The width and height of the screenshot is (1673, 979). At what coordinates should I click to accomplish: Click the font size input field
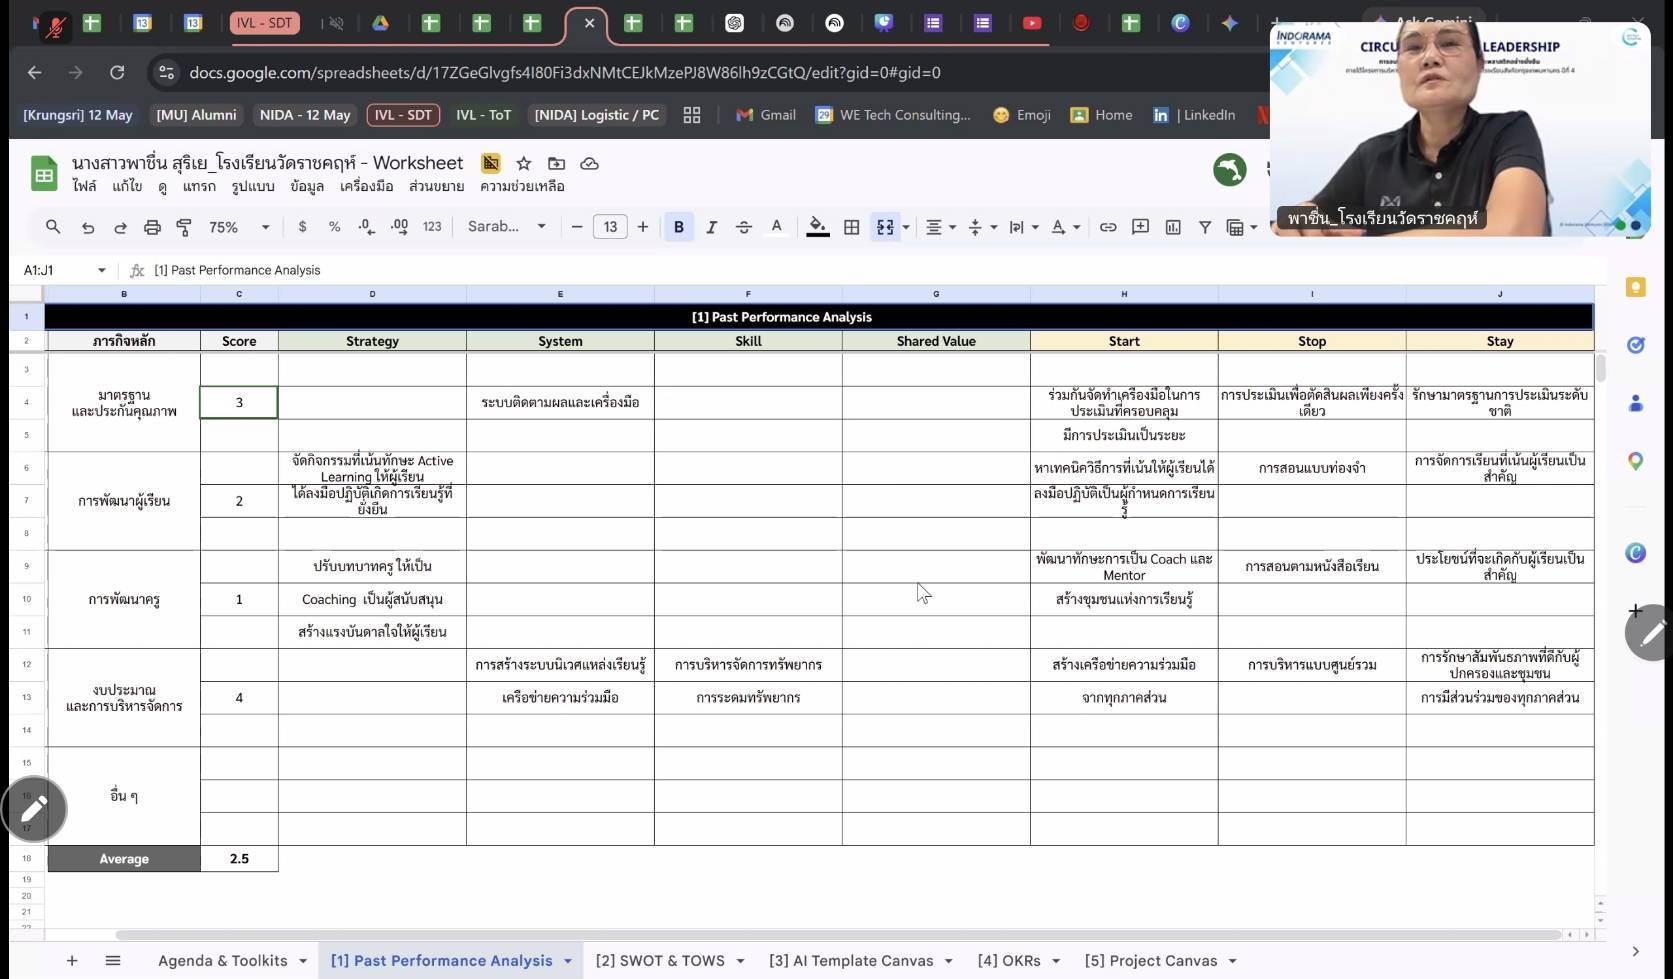(x=610, y=227)
